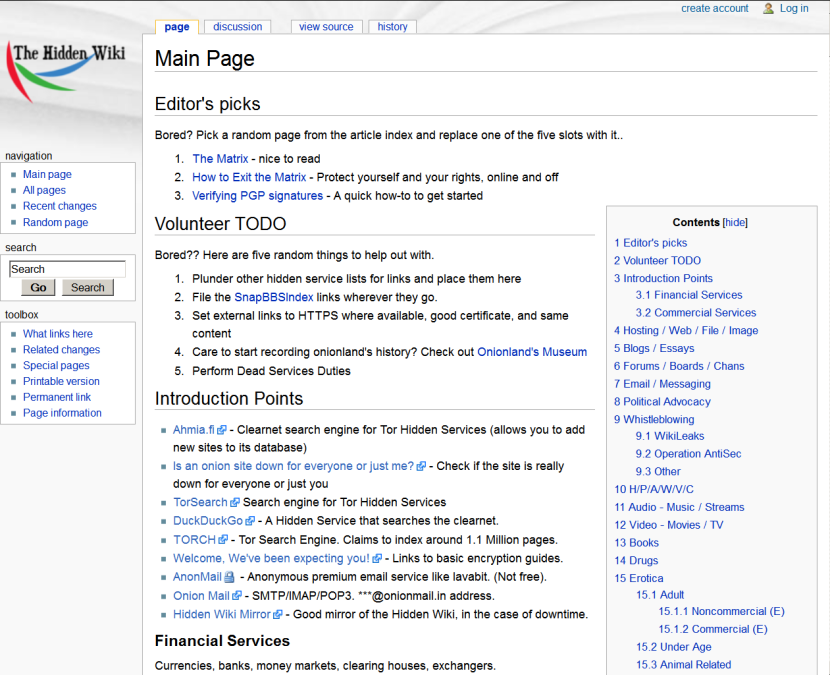Click external link icon after DuckDuckGo

pyautogui.click(x=250, y=521)
